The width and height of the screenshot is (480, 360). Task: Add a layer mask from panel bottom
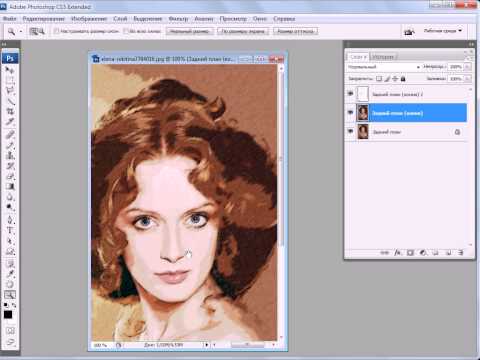[410, 253]
